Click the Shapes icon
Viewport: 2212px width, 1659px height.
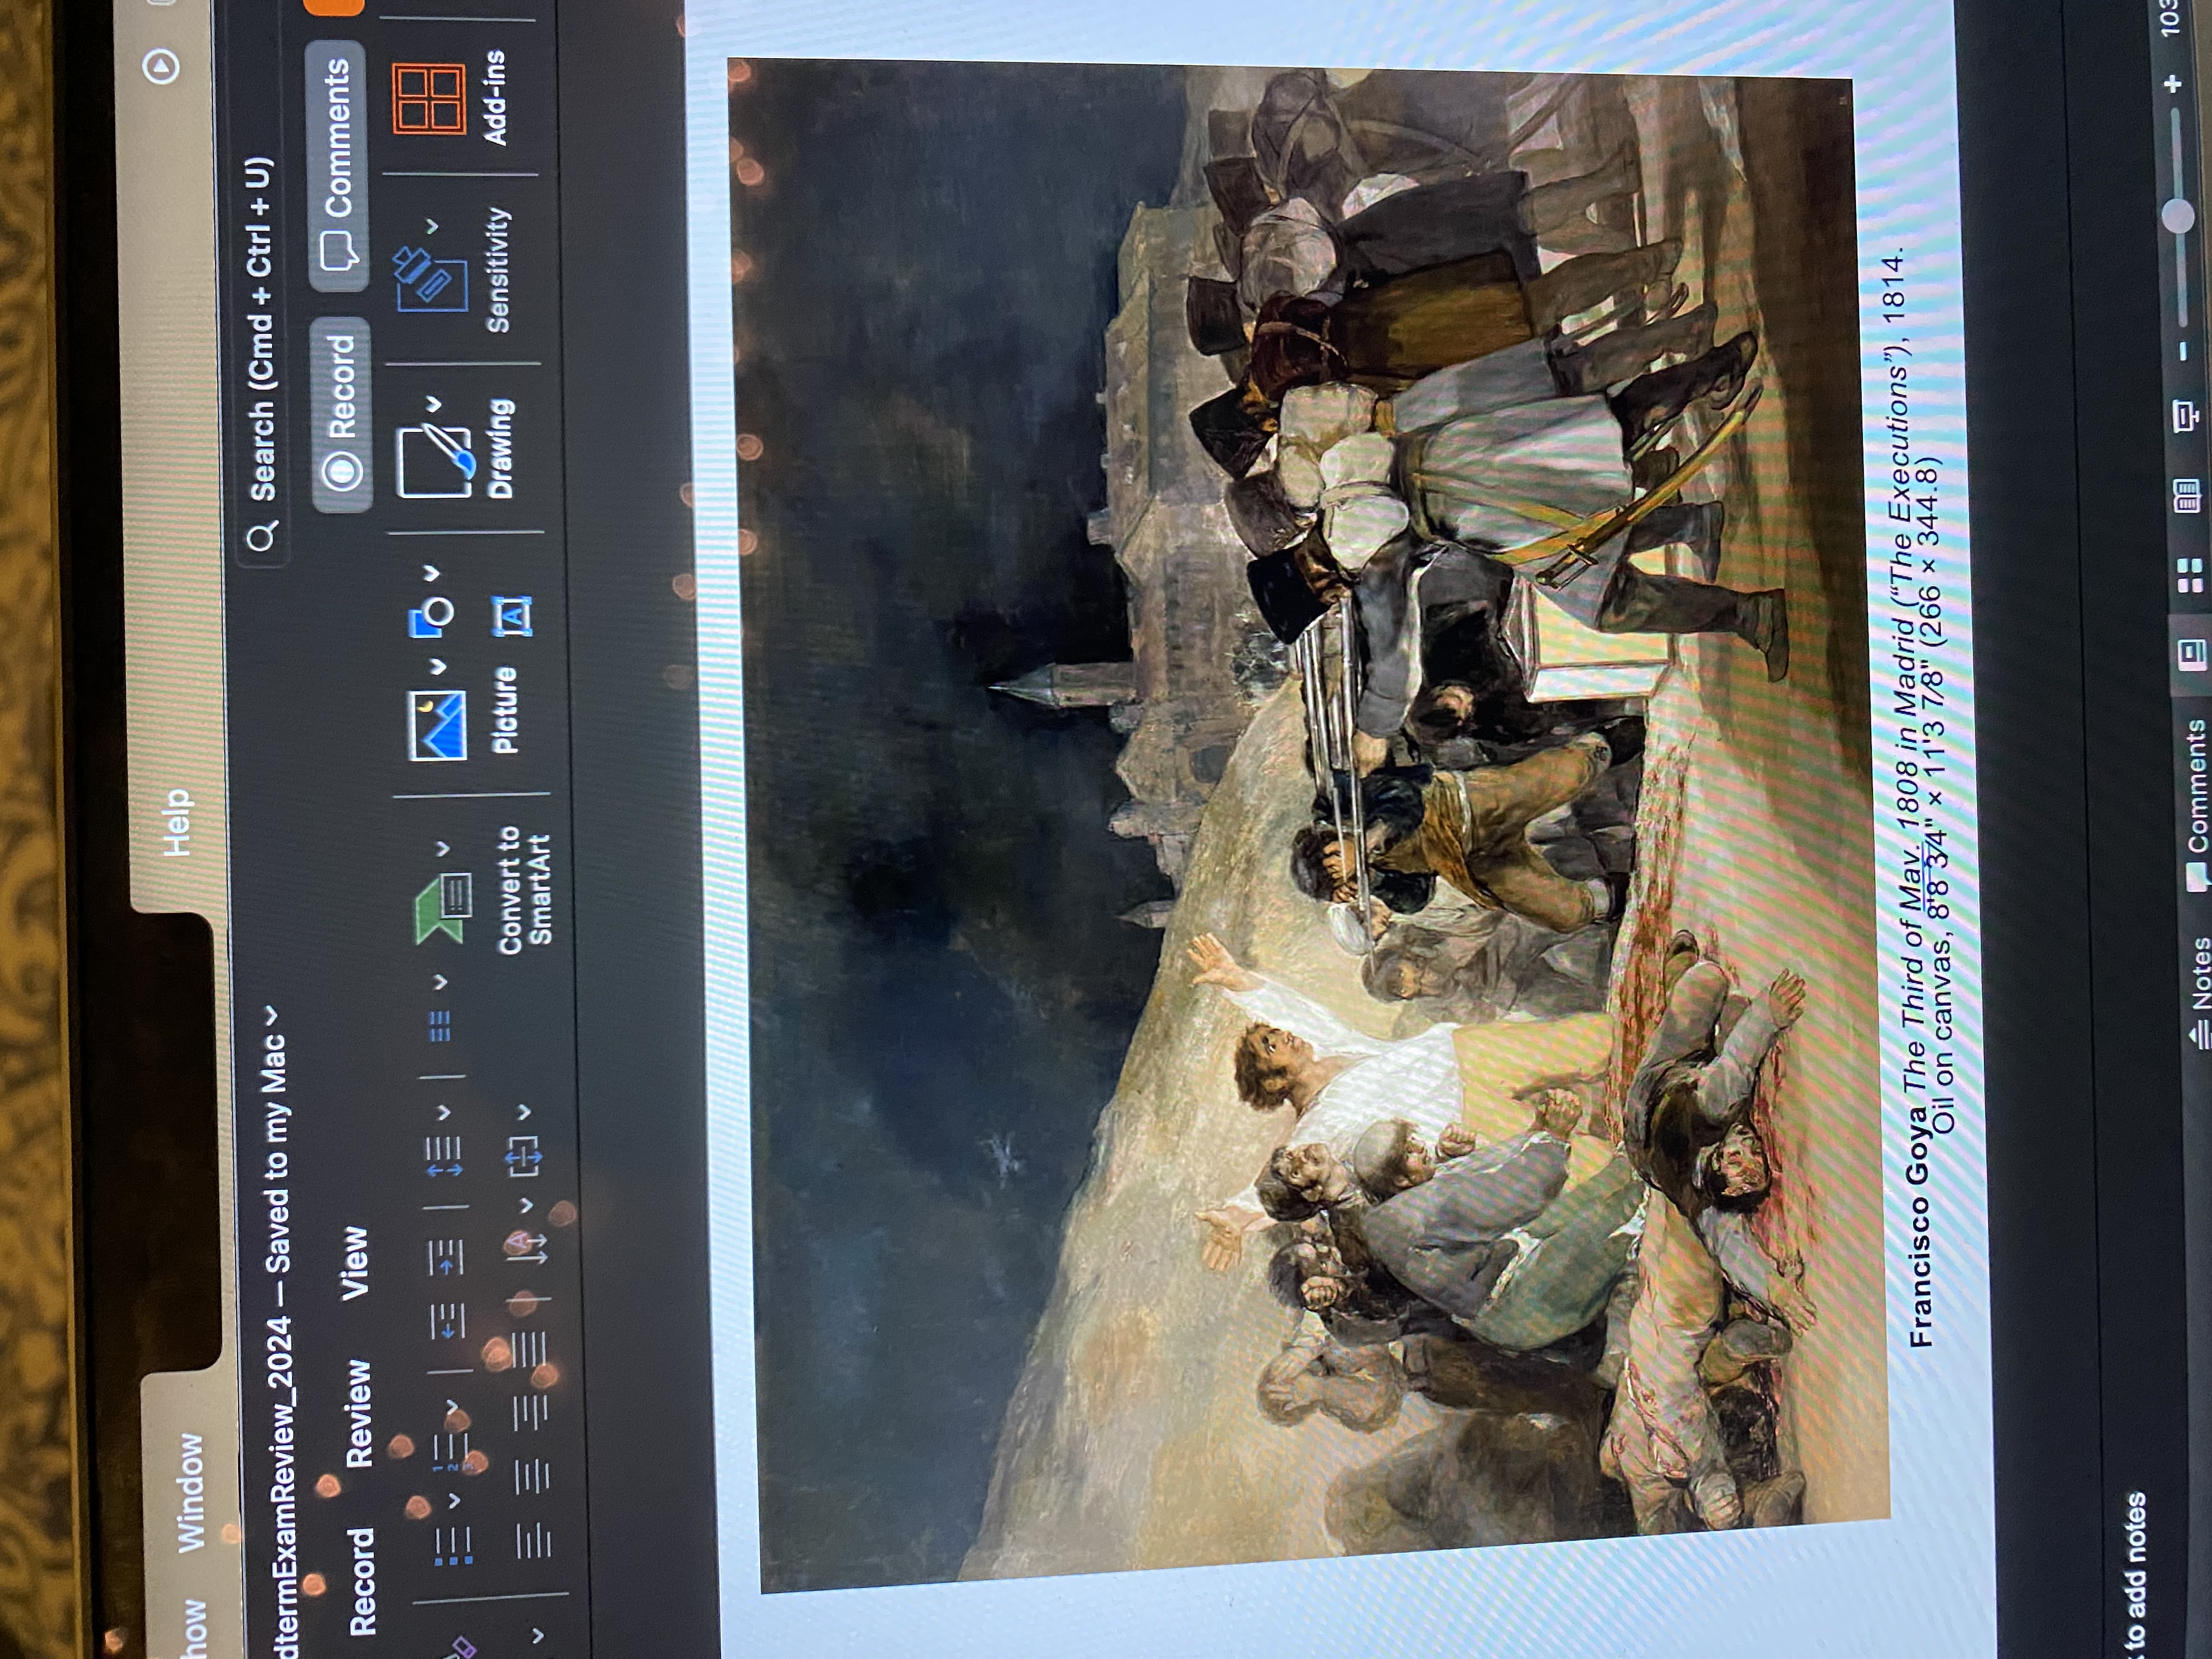click(x=432, y=618)
